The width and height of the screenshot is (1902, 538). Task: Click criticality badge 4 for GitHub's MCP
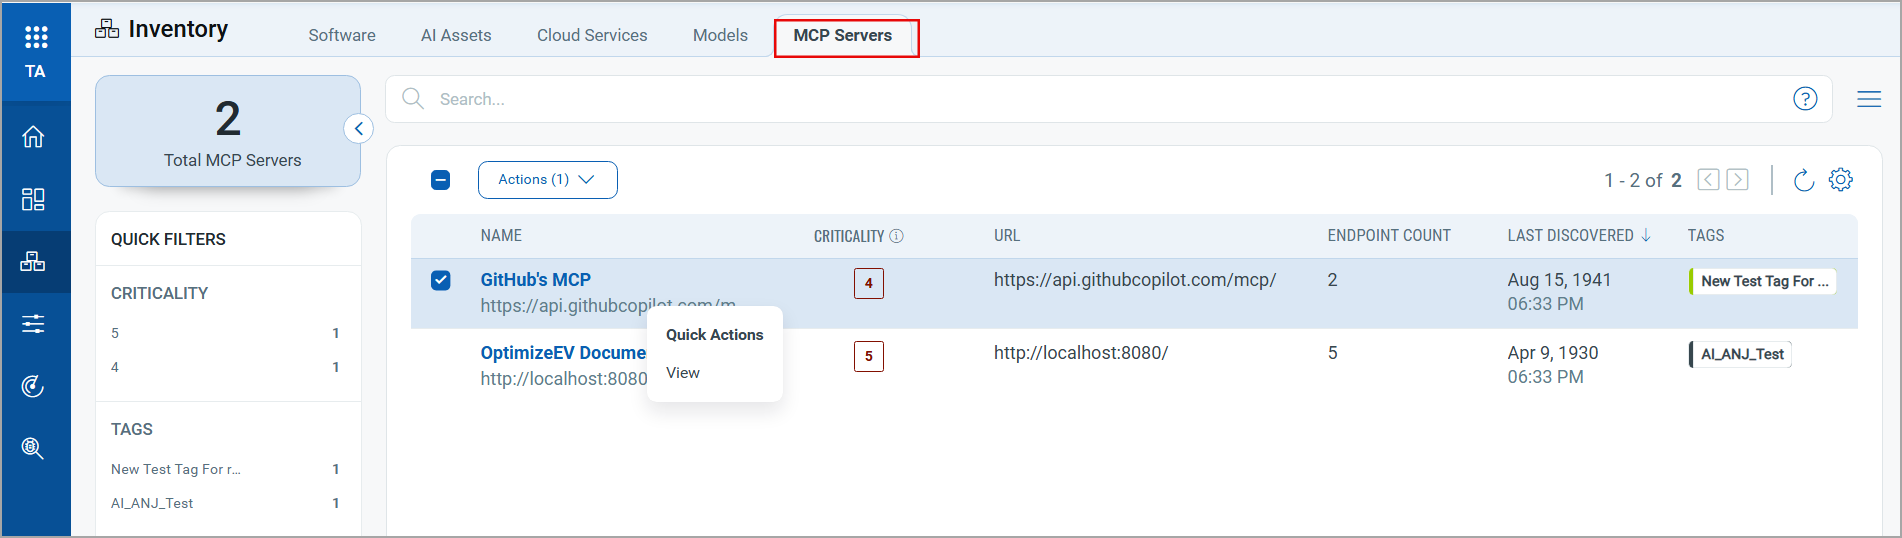[x=869, y=283]
